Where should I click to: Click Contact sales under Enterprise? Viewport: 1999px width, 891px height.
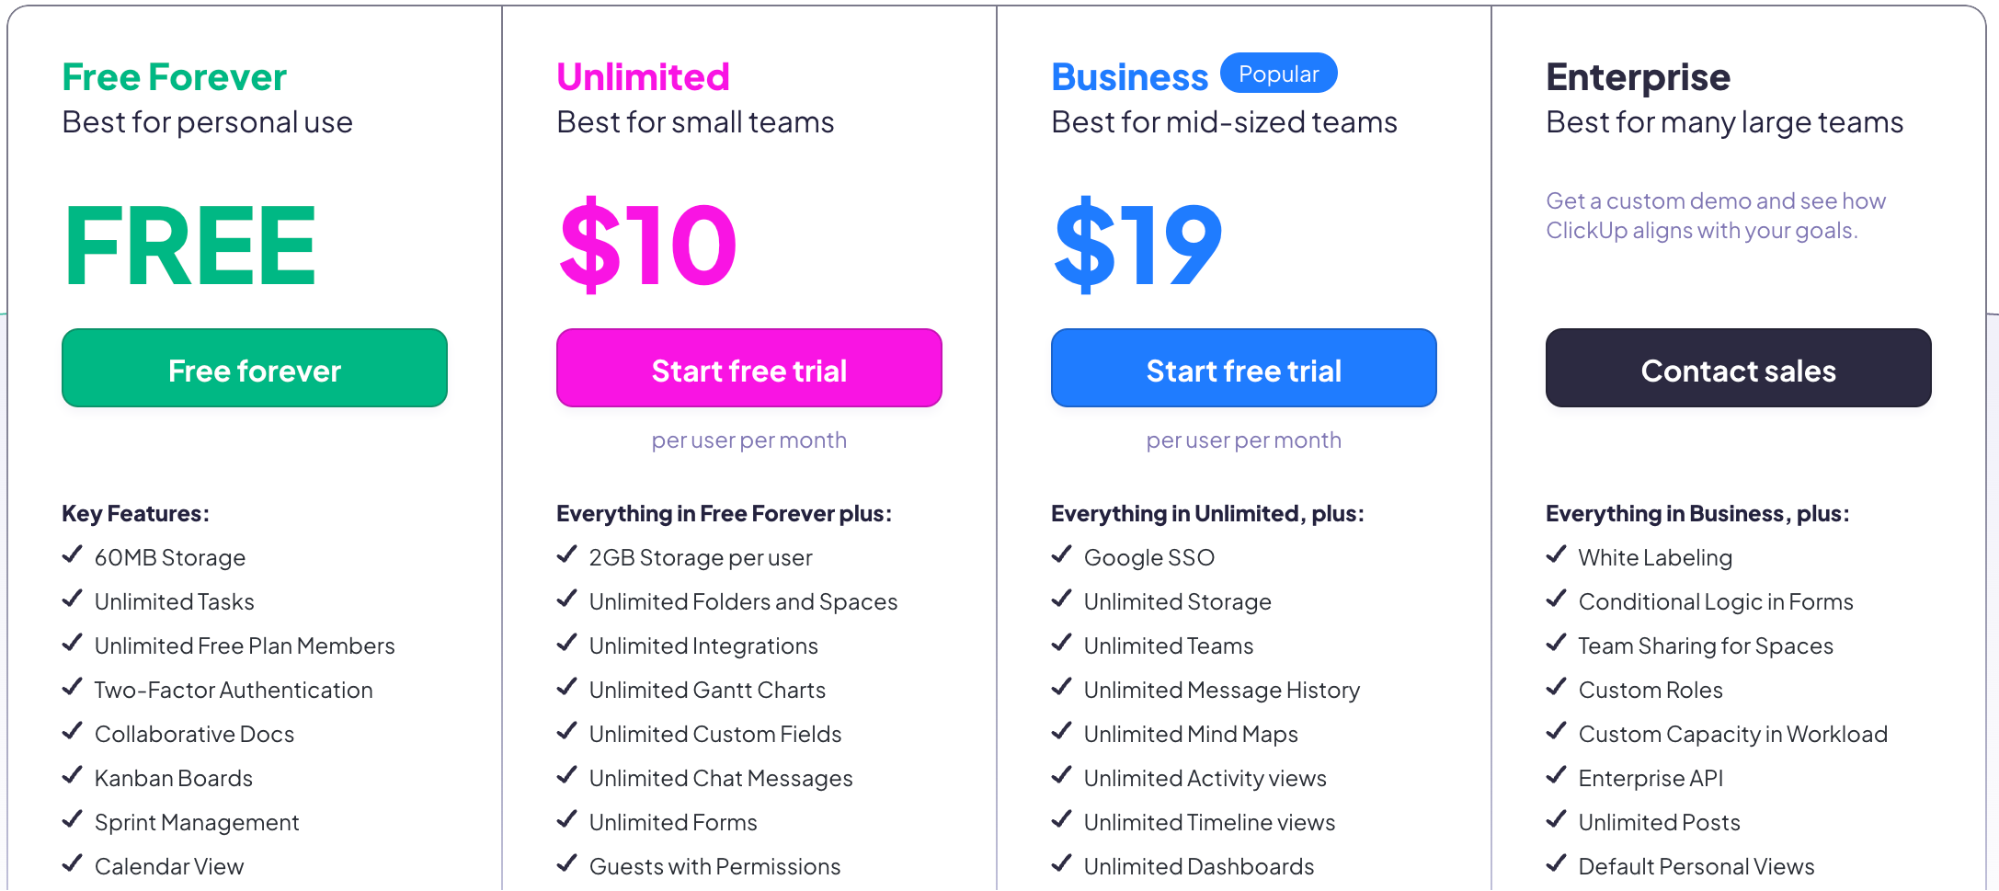coord(1738,368)
